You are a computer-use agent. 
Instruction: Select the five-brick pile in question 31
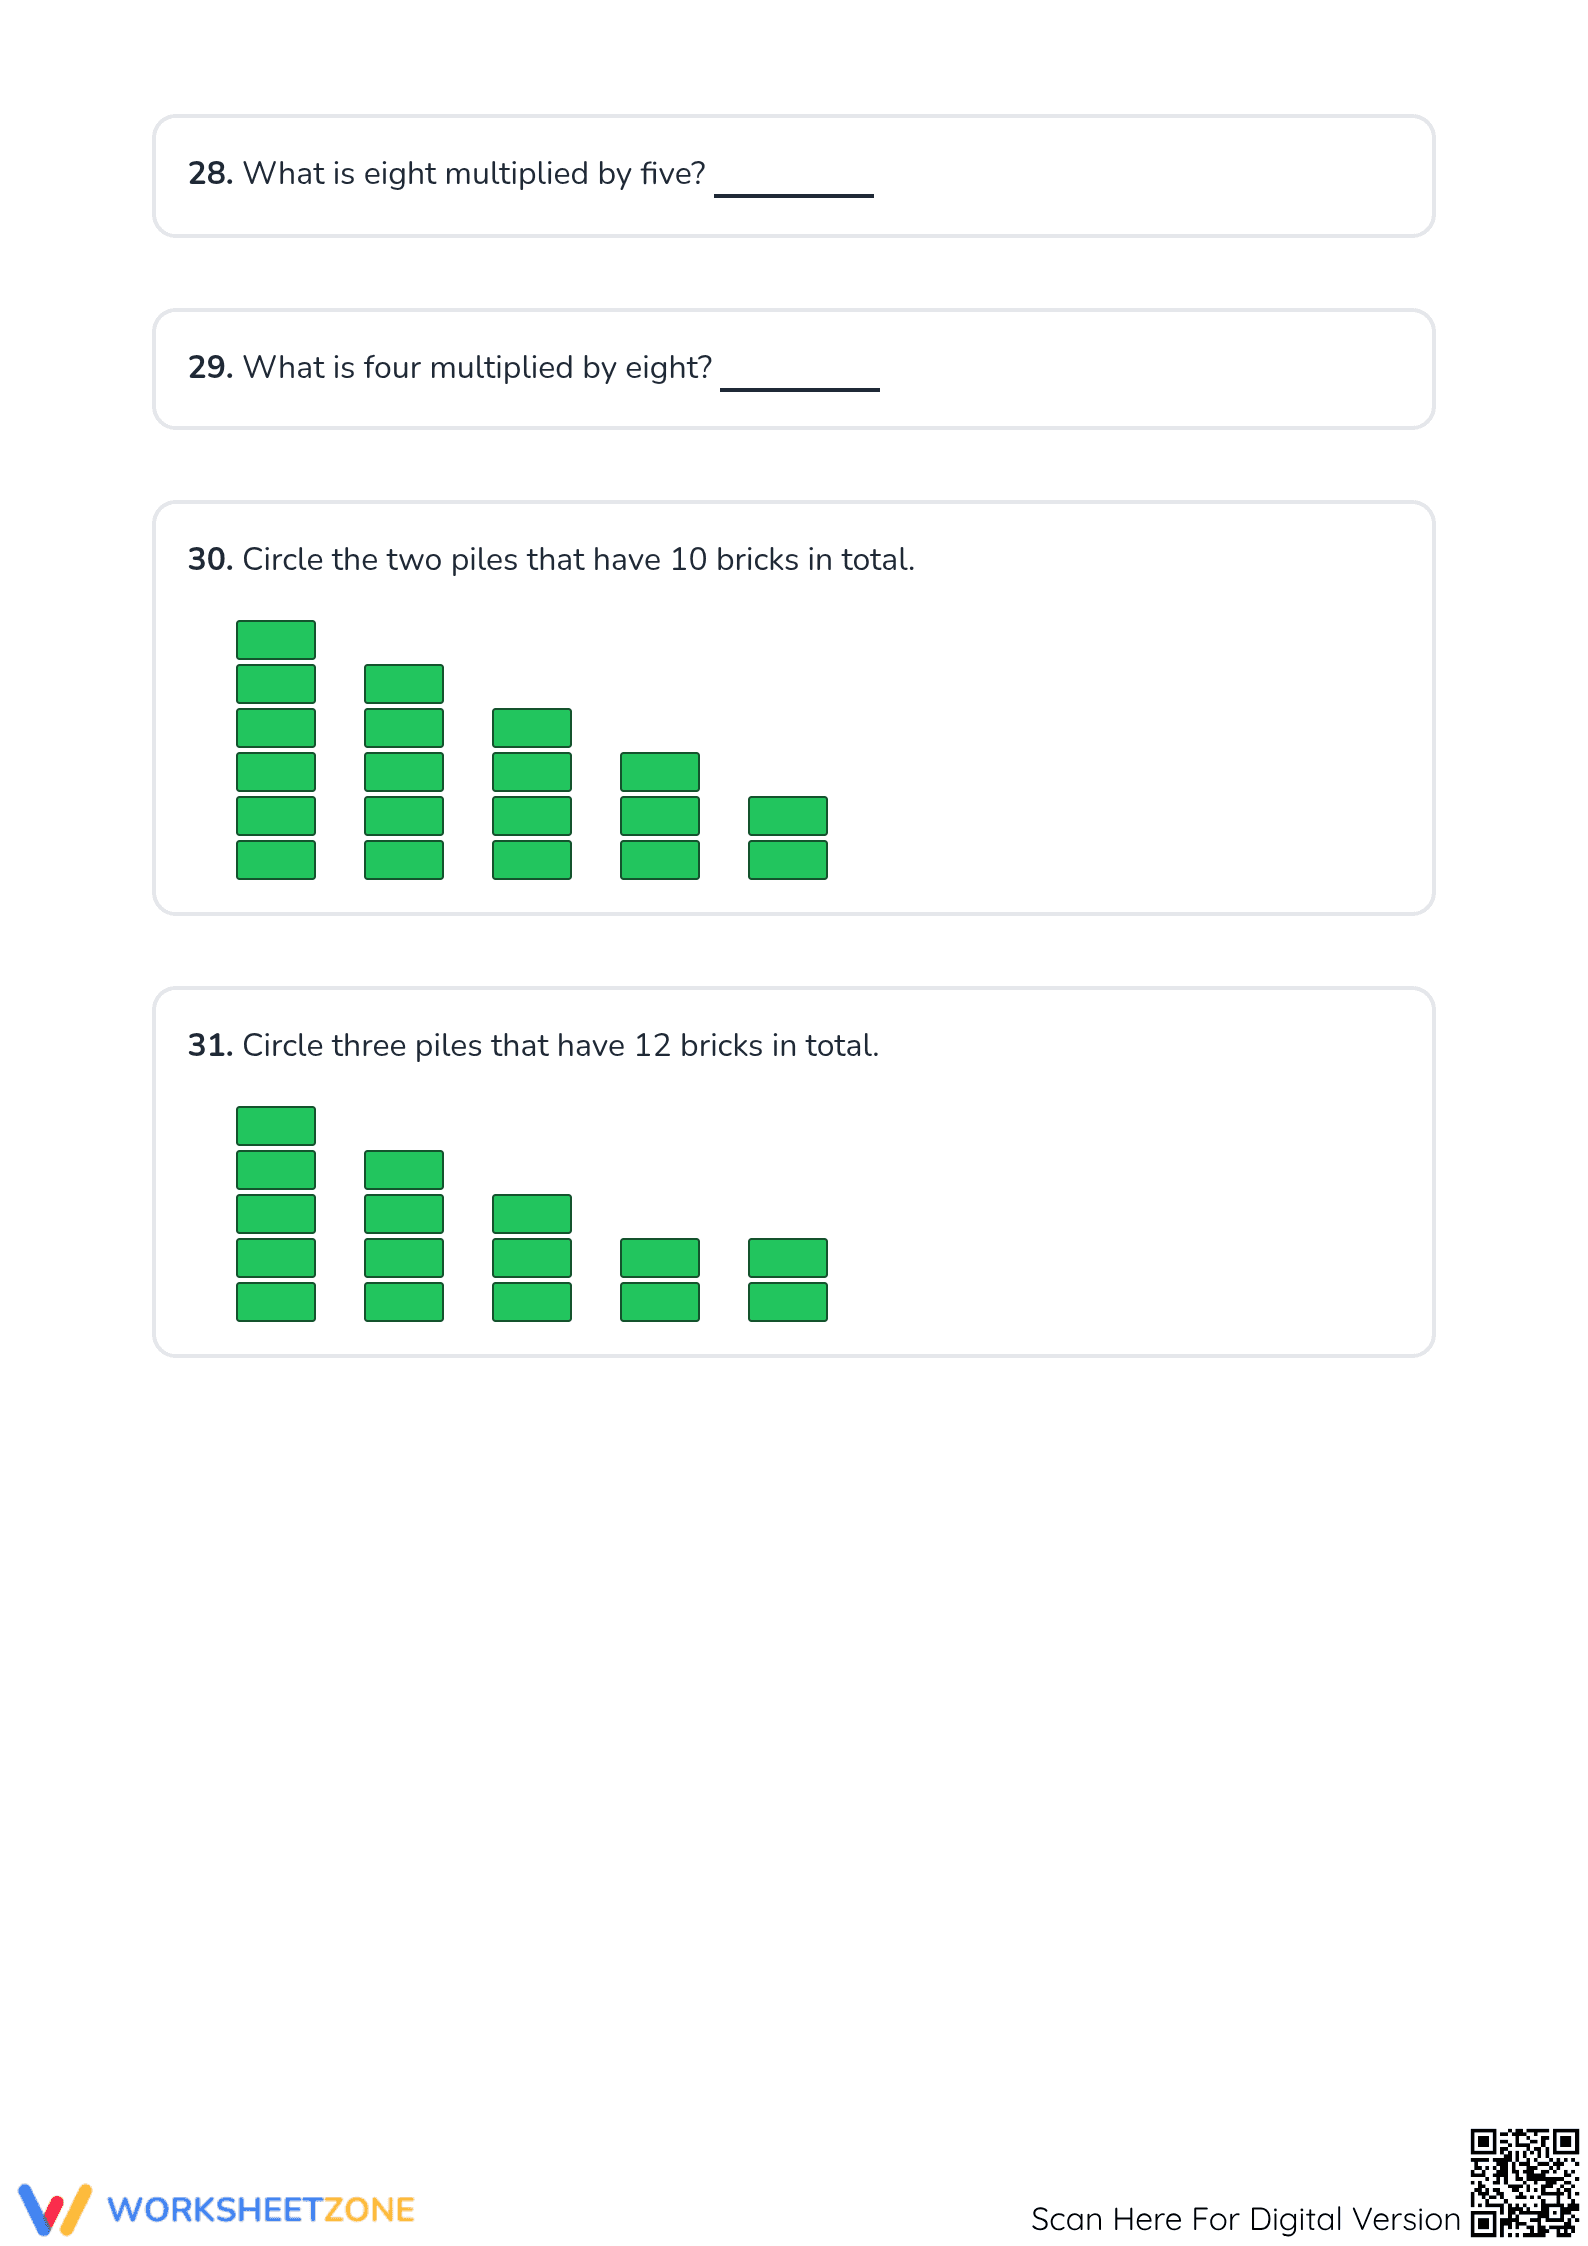(x=276, y=1214)
